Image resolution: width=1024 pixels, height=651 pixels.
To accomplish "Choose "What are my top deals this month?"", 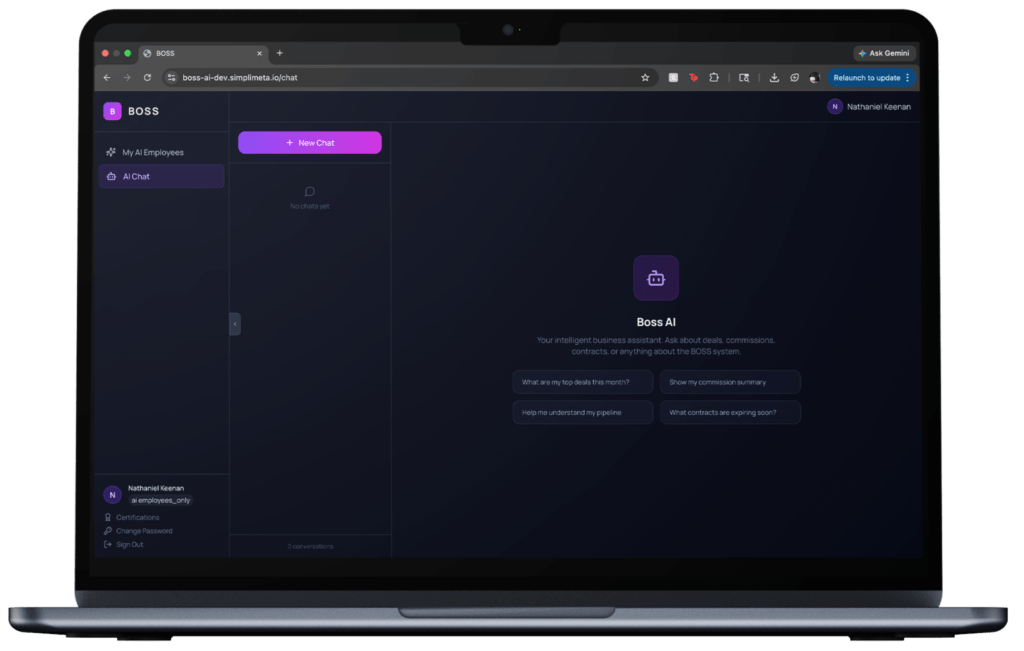I will 582,382.
